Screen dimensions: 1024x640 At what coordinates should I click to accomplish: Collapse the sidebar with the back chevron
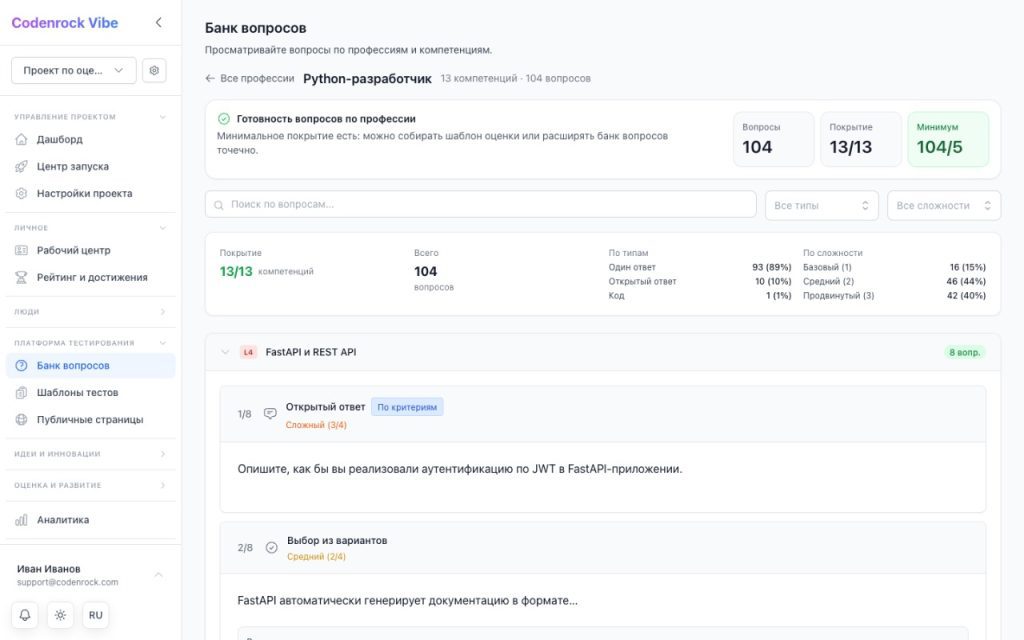pos(159,23)
